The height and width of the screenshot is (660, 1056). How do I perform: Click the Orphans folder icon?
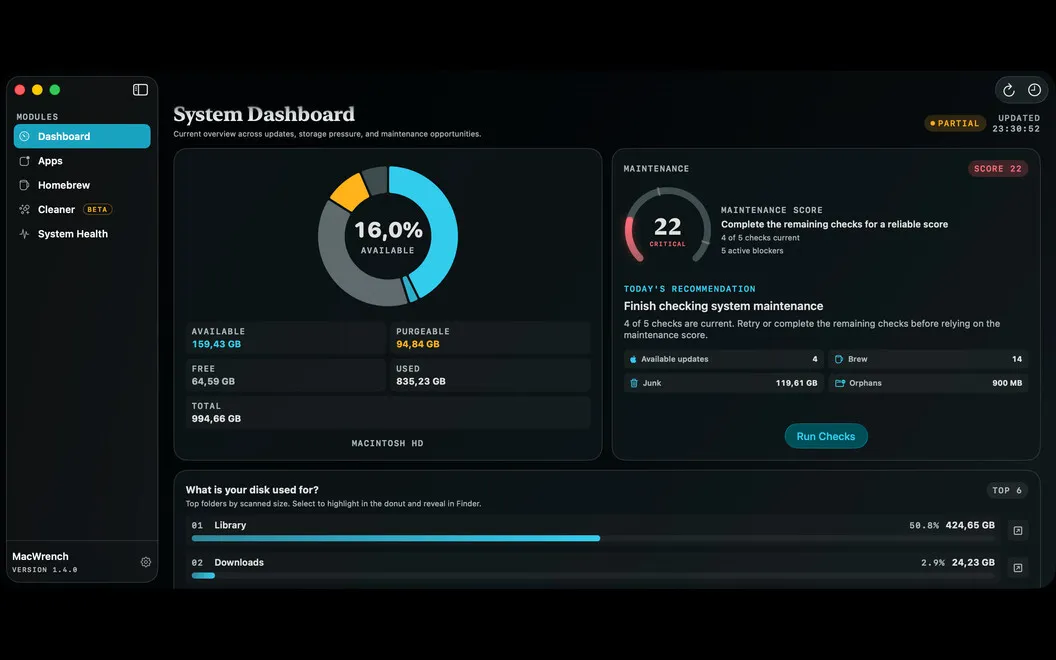tap(840, 383)
